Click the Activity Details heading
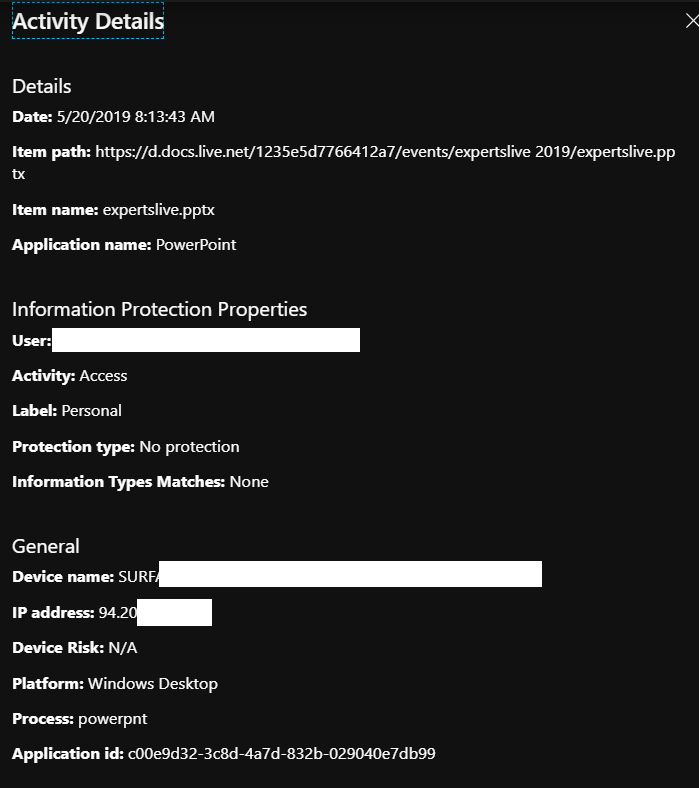This screenshot has width=699, height=788. coord(88,21)
